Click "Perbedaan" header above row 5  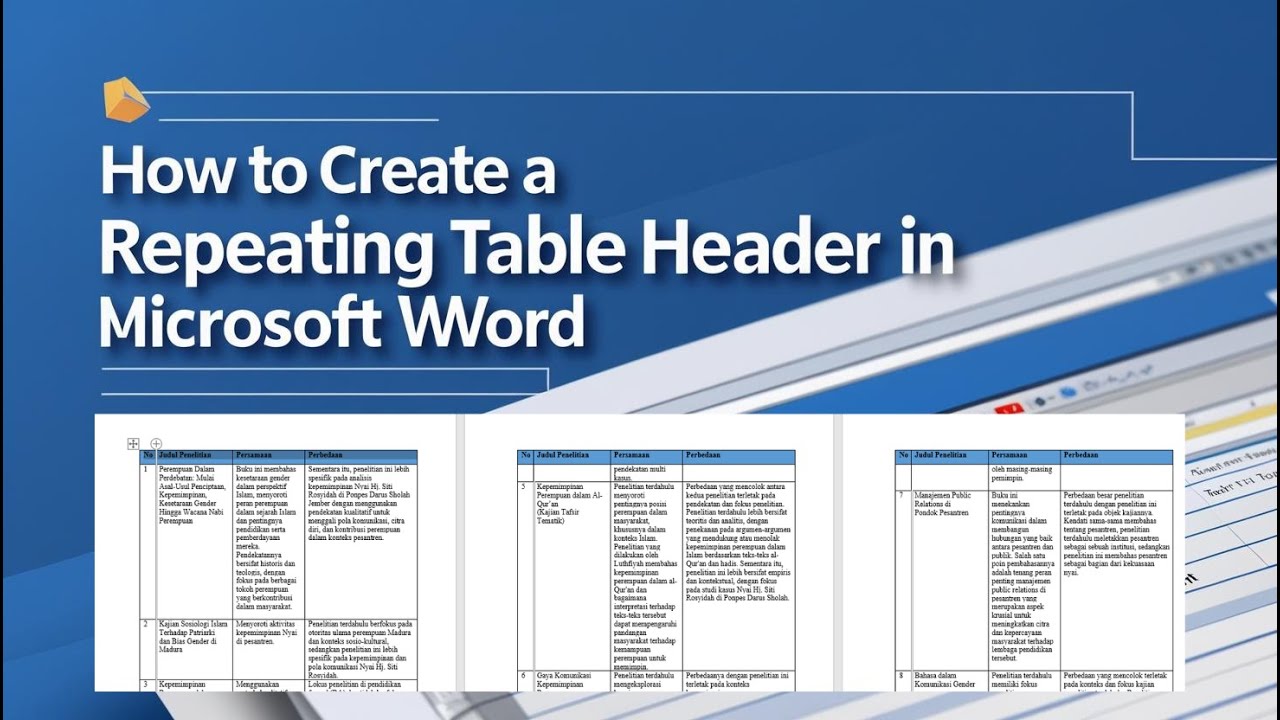tap(739, 456)
